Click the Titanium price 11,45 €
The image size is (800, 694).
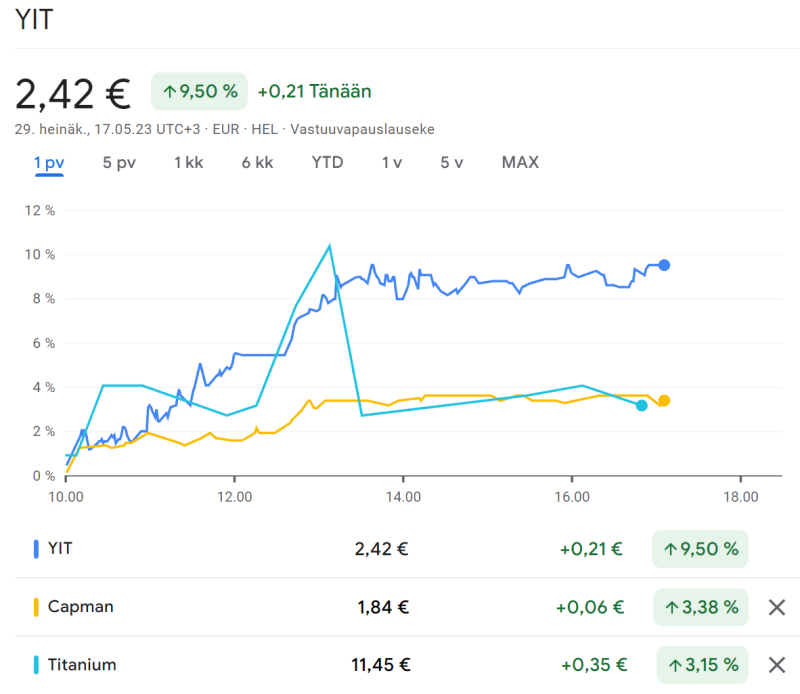(x=381, y=665)
